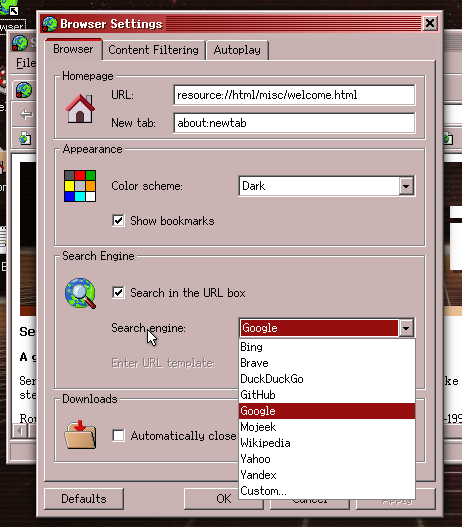
Task: Switch to the Content Filtering tab
Action: [x=154, y=50]
